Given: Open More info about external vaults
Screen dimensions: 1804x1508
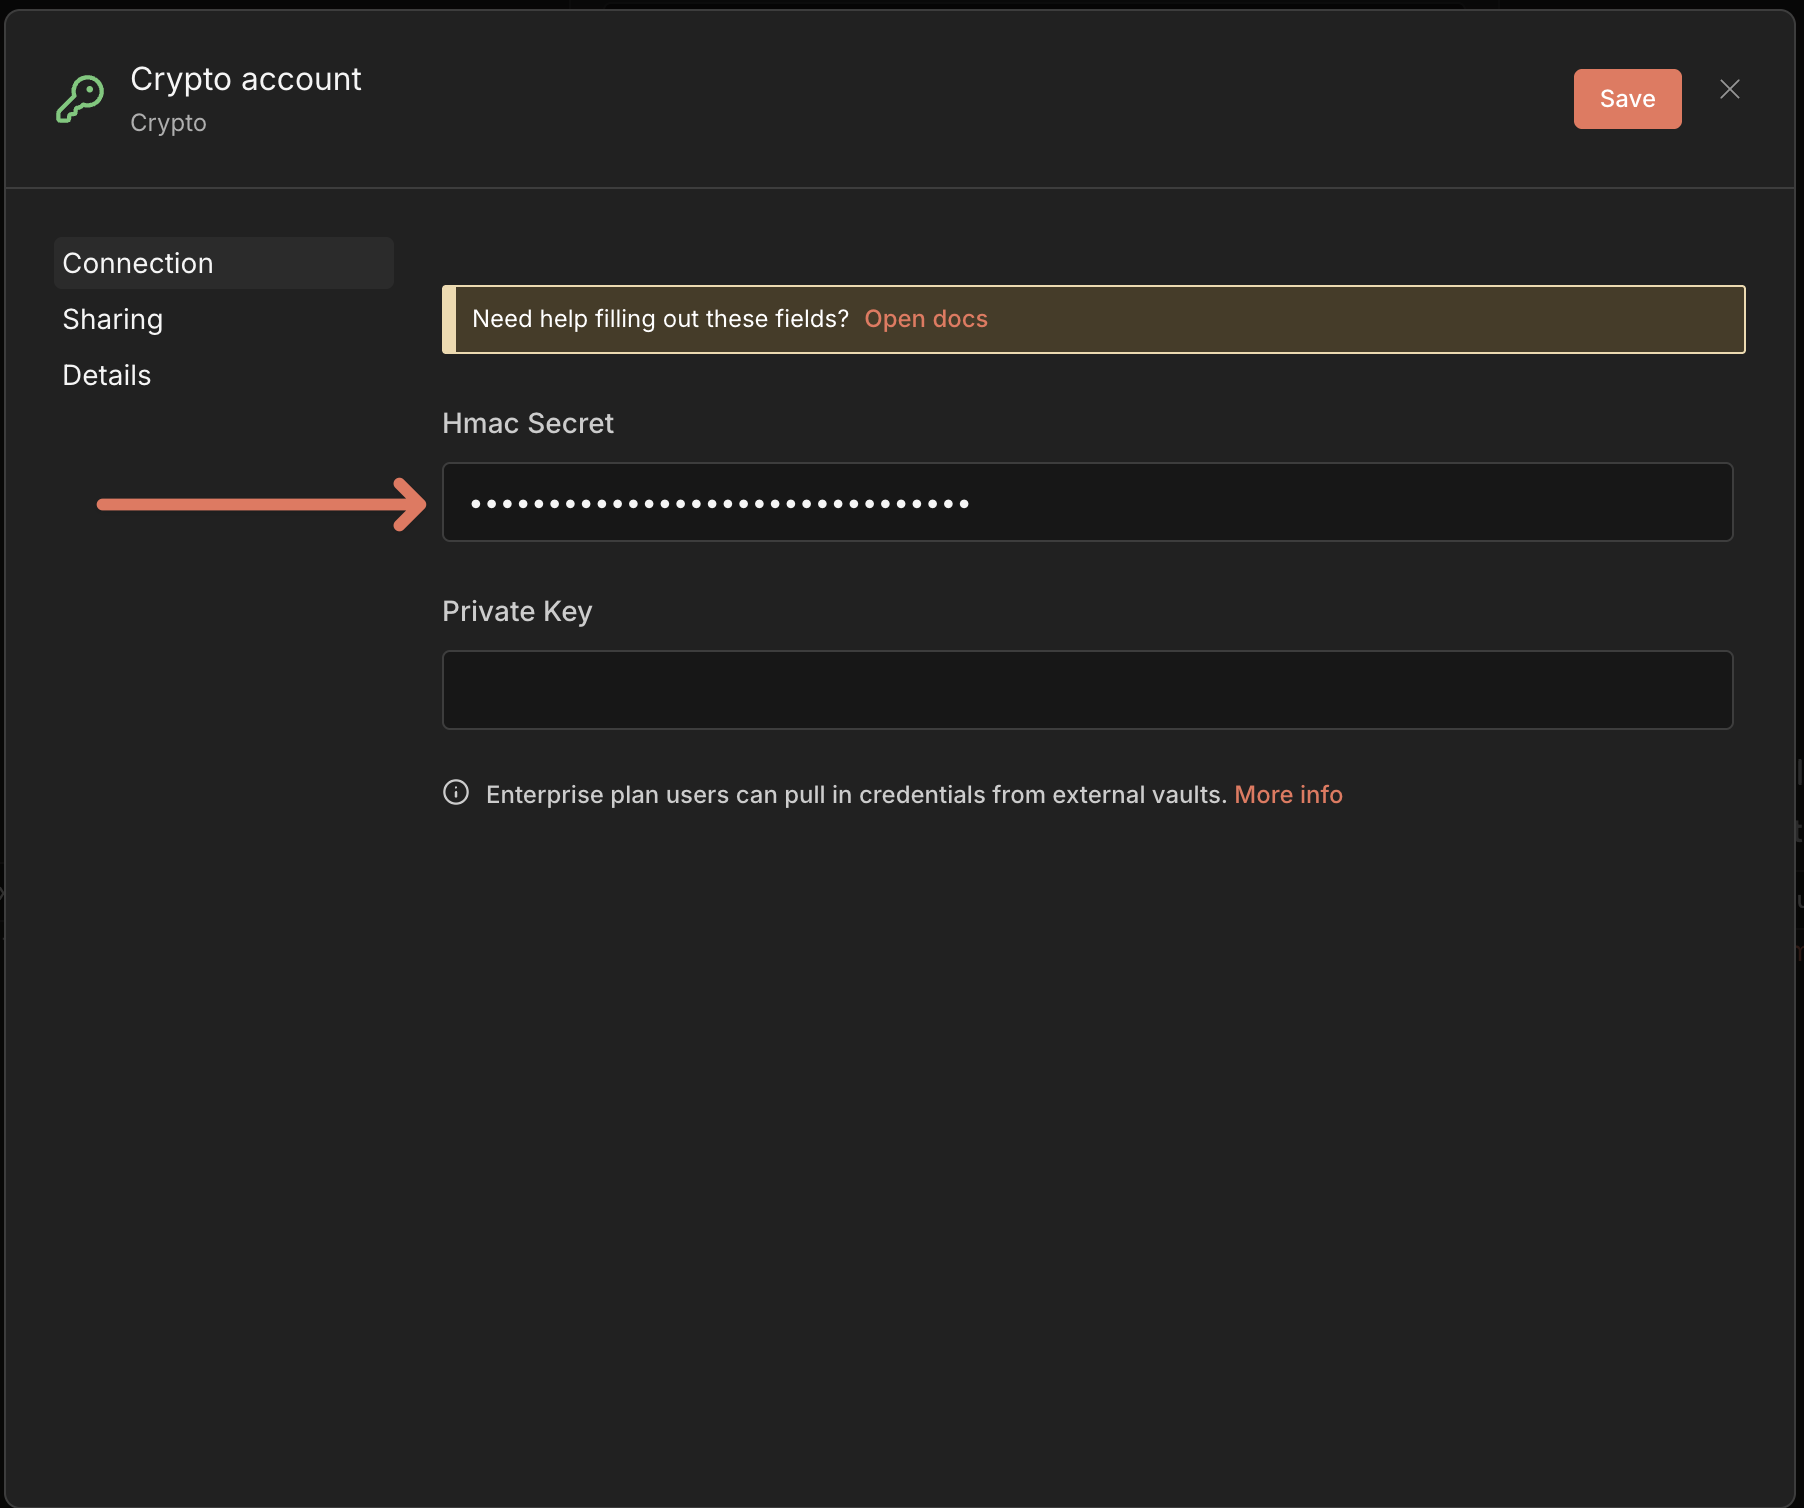Looking at the screenshot, I should (x=1288, y=794).
